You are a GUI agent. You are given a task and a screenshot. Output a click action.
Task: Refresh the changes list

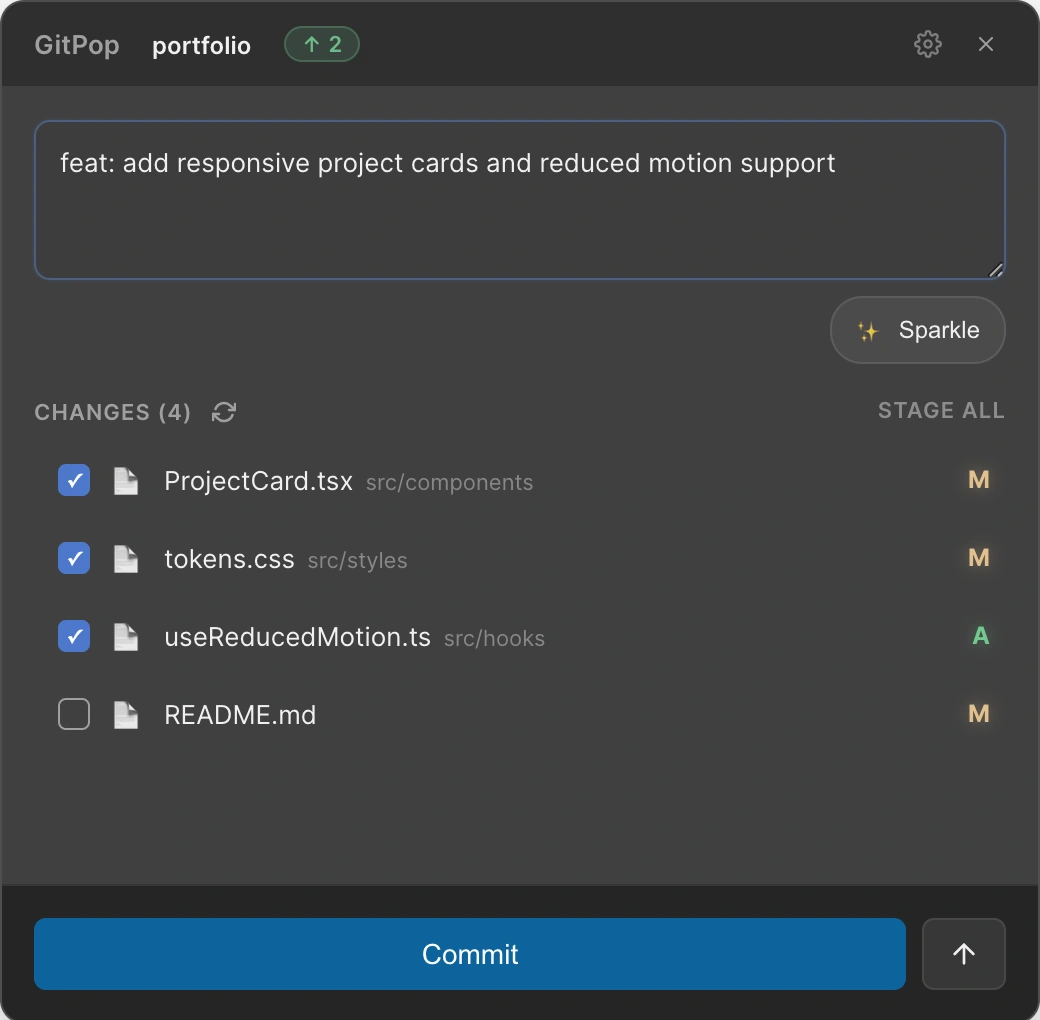tap(224, 412)
